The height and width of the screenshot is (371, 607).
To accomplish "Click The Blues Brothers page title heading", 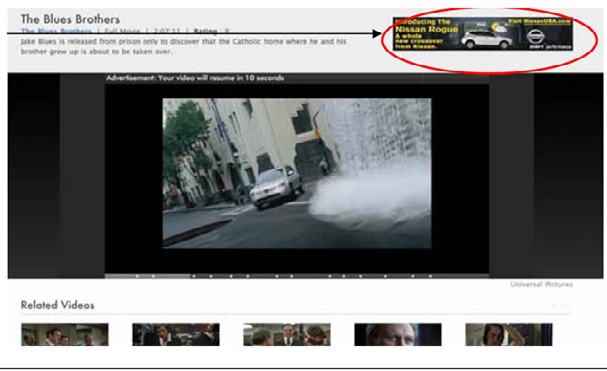I will coord(70,19).
